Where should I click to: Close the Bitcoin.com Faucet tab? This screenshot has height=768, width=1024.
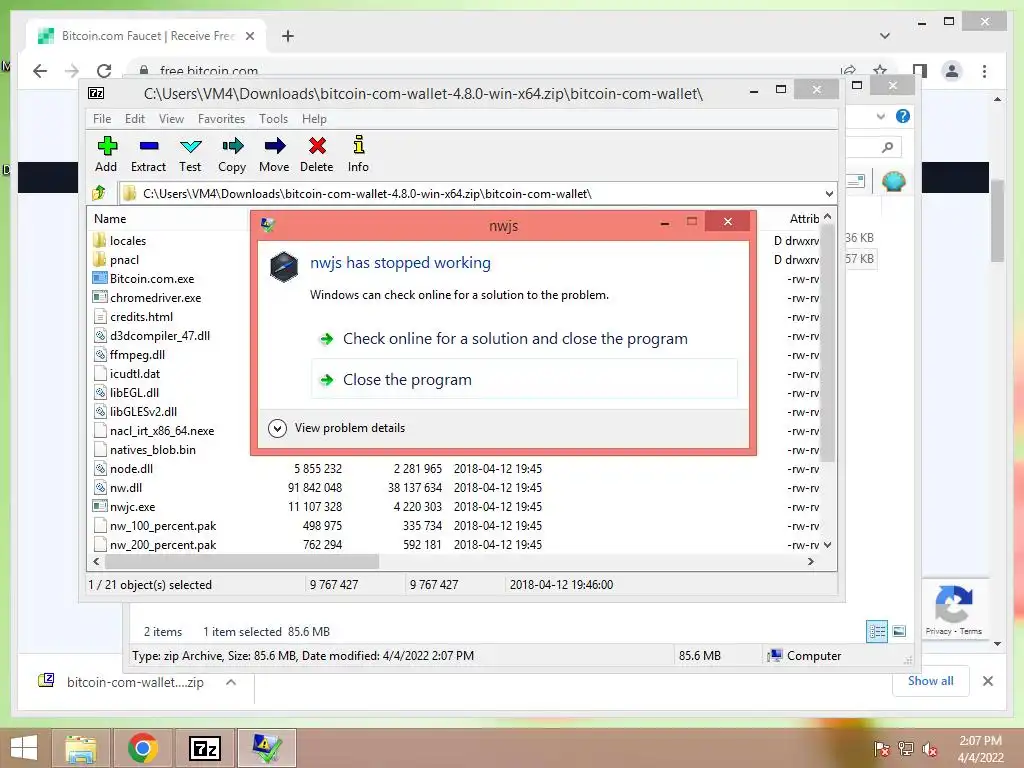[249, 36]
